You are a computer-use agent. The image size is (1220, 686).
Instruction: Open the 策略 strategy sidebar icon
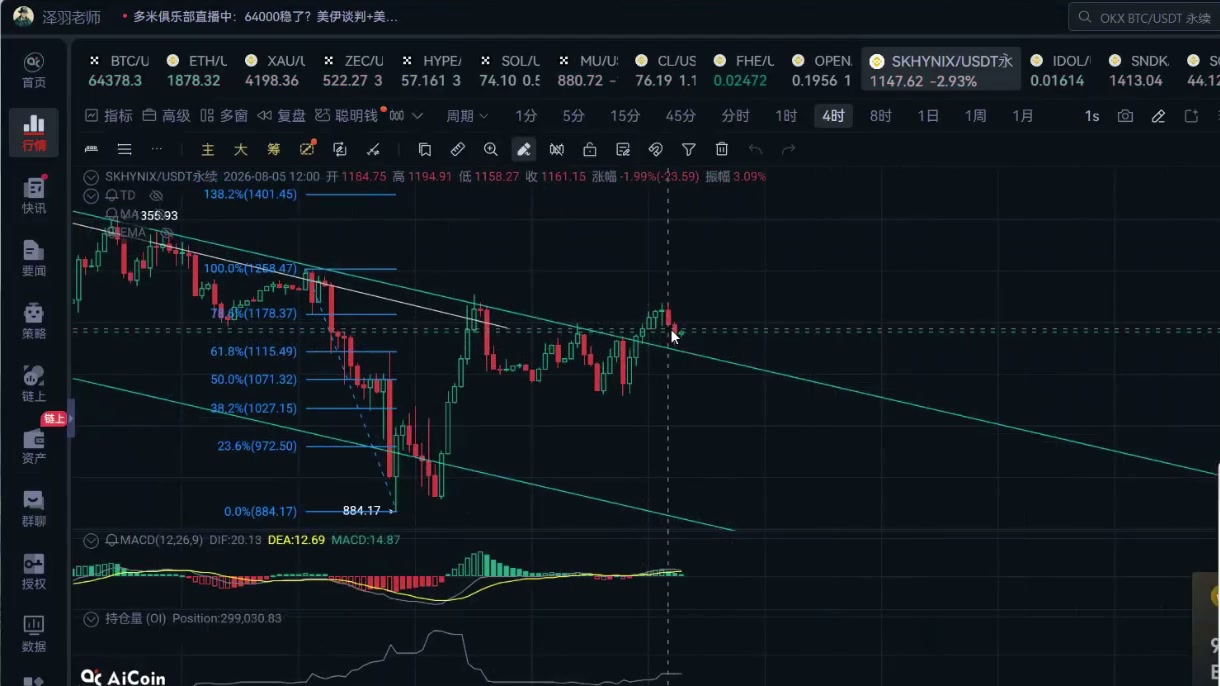point(33,321)
